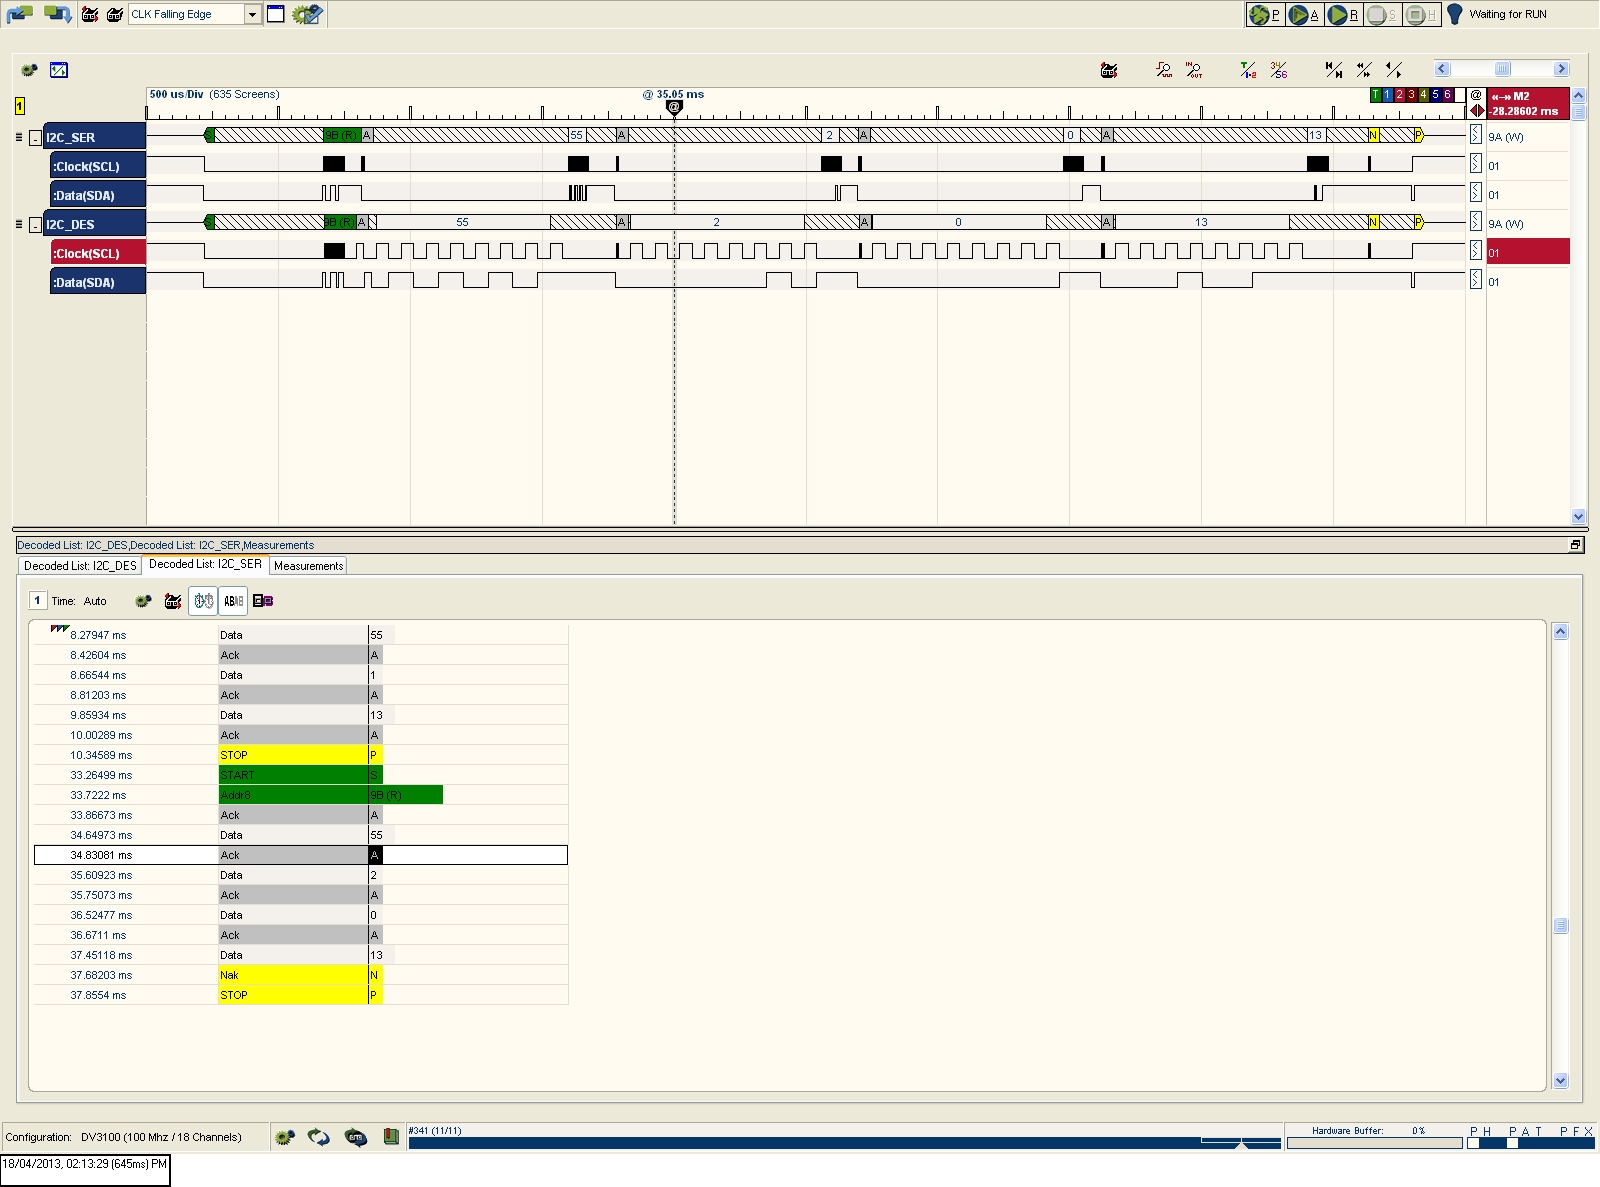Open the CLK Falling Edge dropdown
The width and height of the screenshot is (1600, 1187).
253,14
